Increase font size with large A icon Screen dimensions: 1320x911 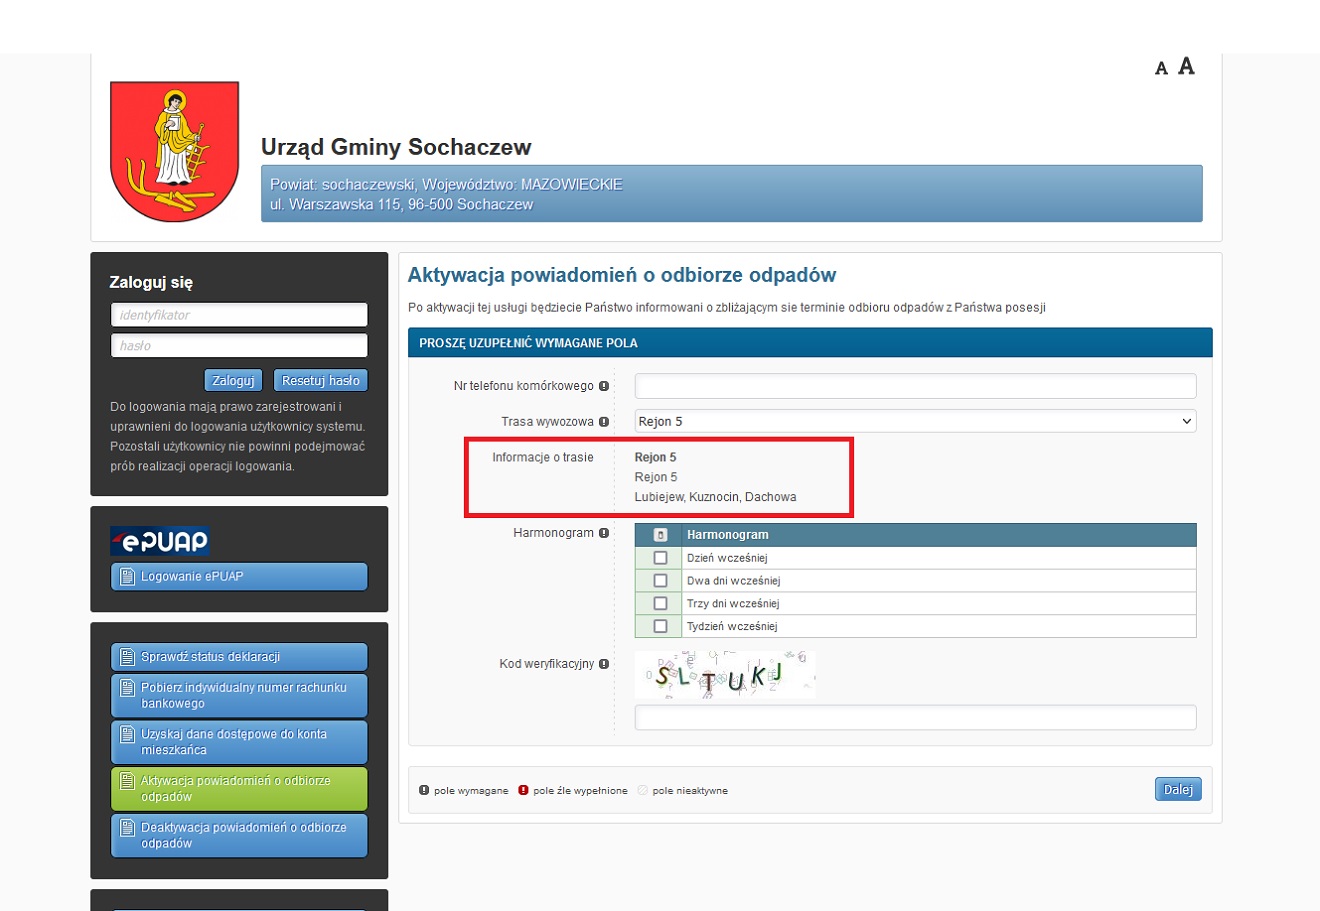[1186, 66]
